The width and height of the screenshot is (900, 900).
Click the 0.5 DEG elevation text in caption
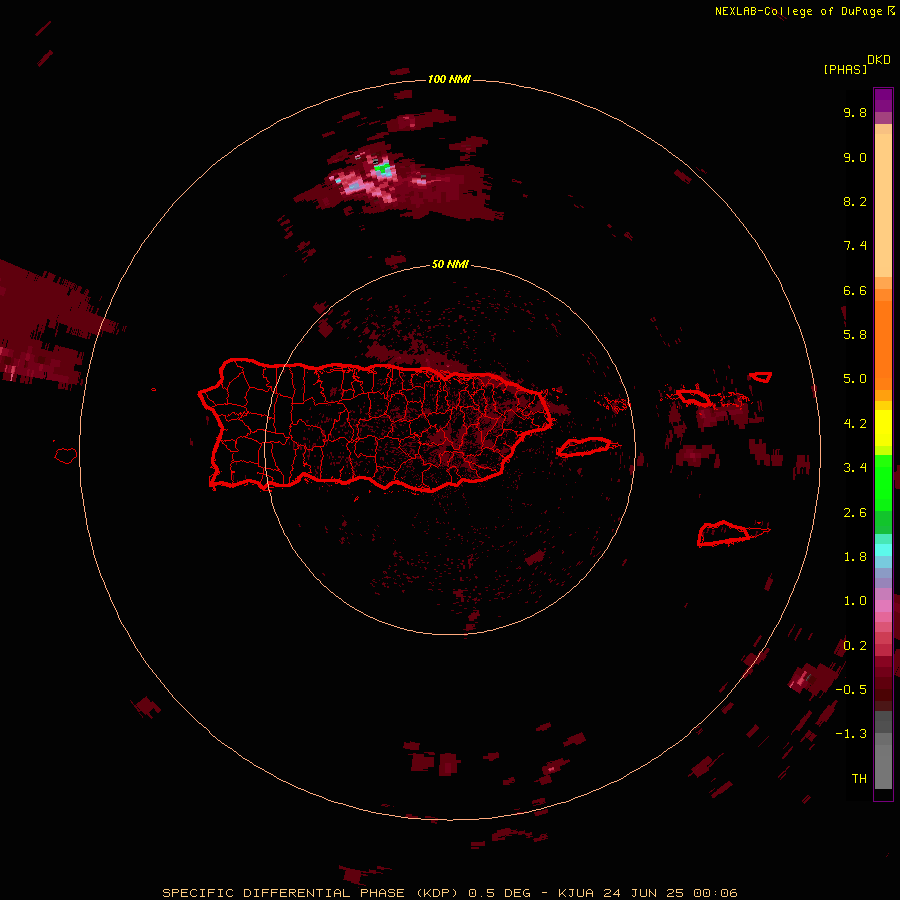(x=500, y=893)
